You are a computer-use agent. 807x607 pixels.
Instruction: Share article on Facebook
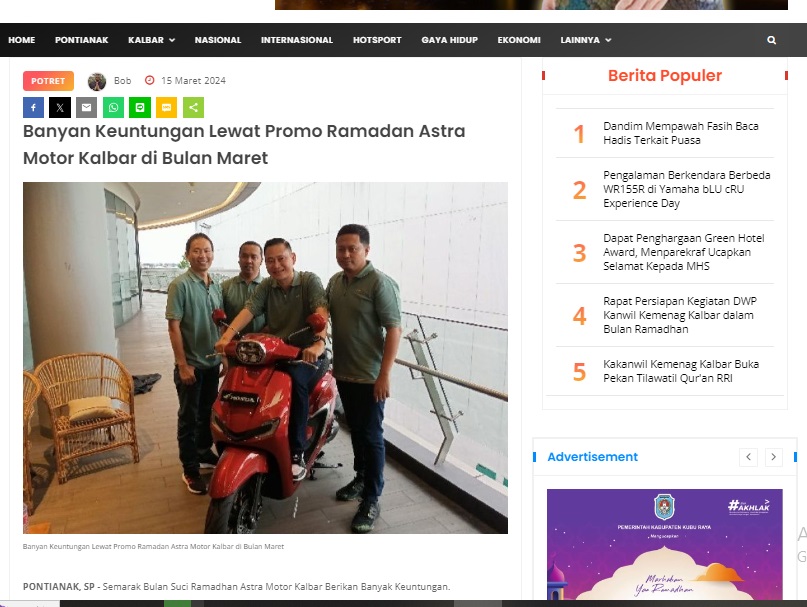[x=33, y=108]
